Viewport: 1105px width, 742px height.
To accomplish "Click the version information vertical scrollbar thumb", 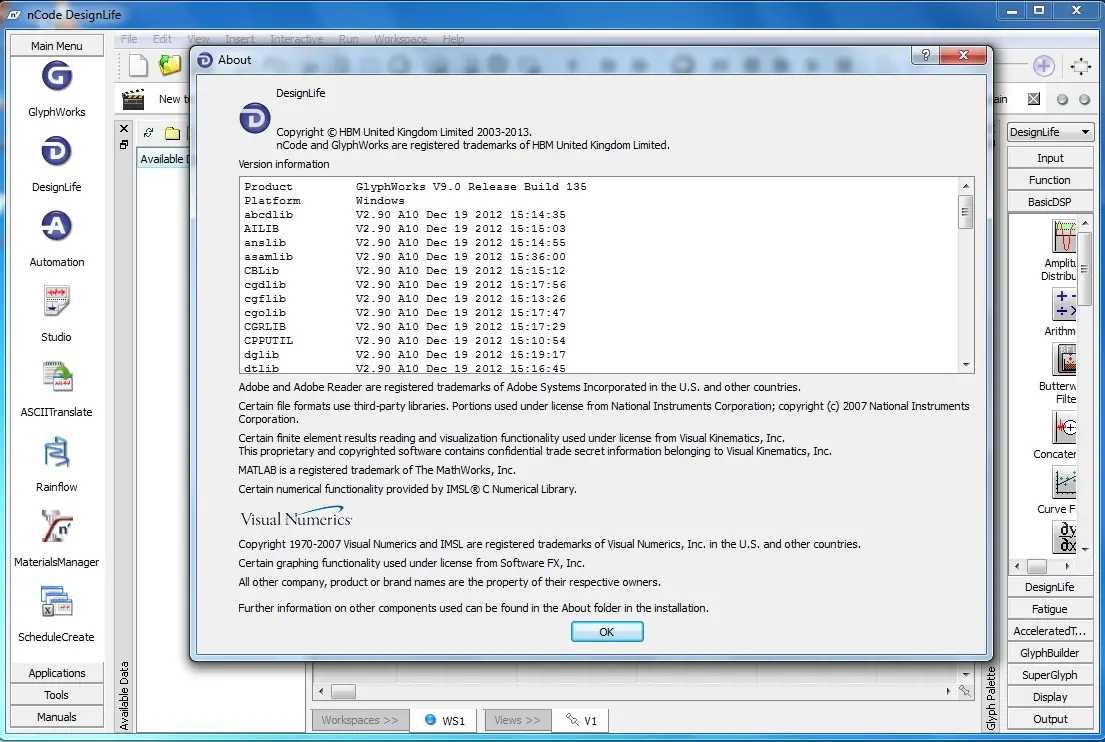I will click(965, 211).
